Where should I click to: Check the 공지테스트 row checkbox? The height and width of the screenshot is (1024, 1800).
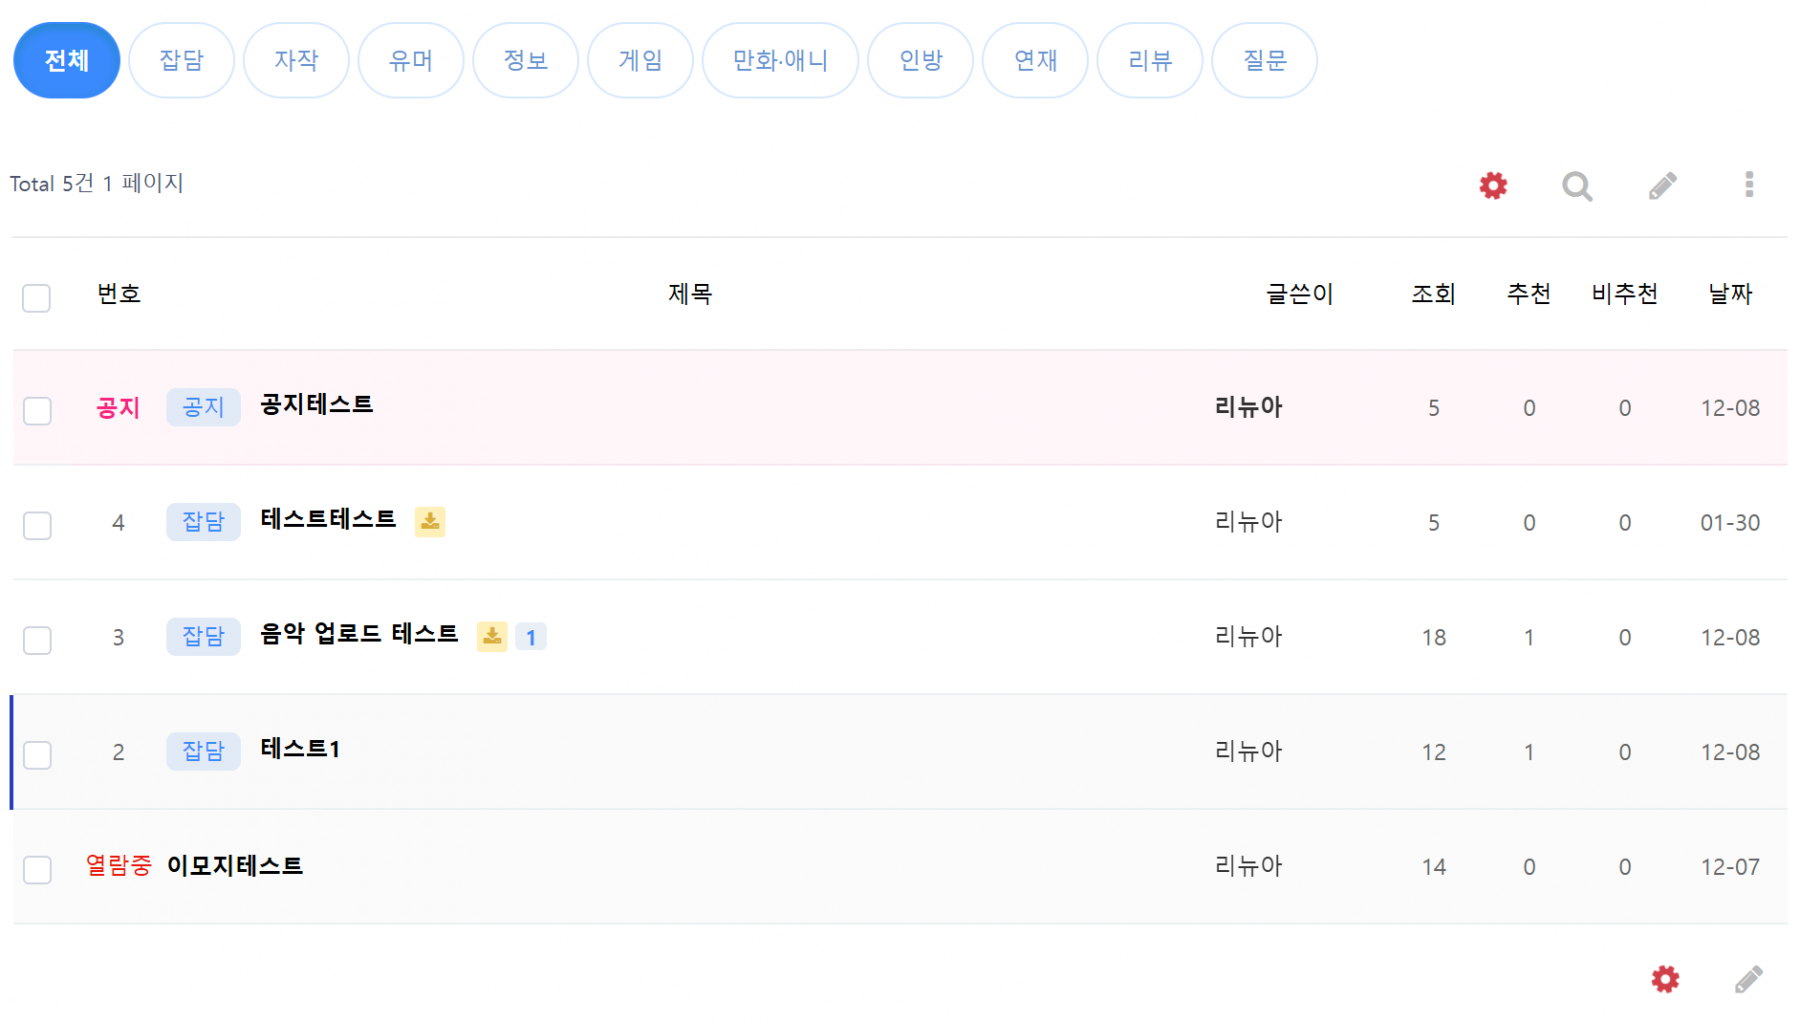pyautogui.click(x=37, y=411)
